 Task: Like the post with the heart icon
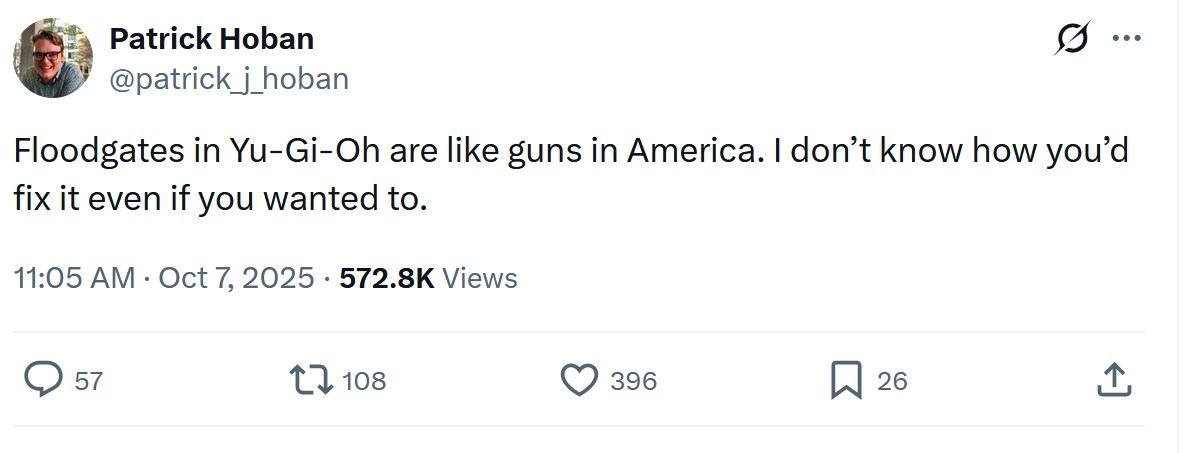coord(578,380)
